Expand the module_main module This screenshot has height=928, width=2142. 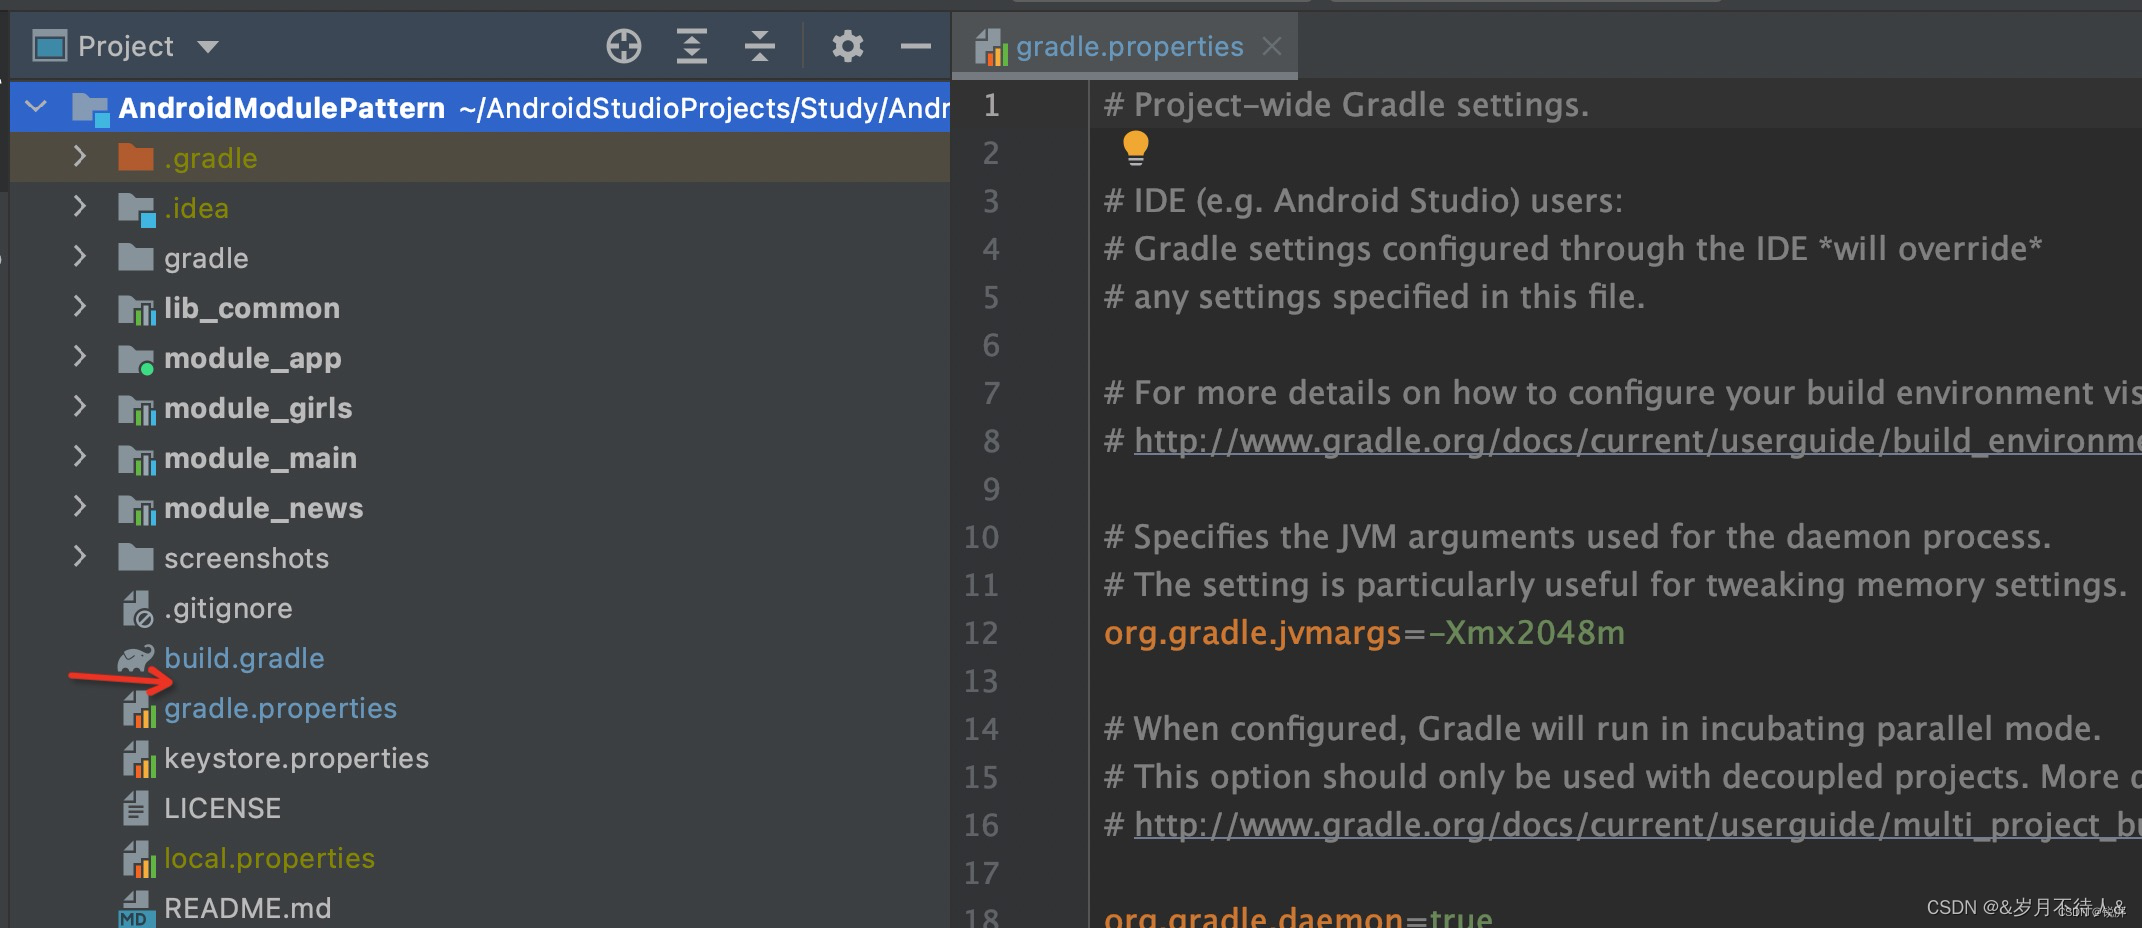(80, 457)
